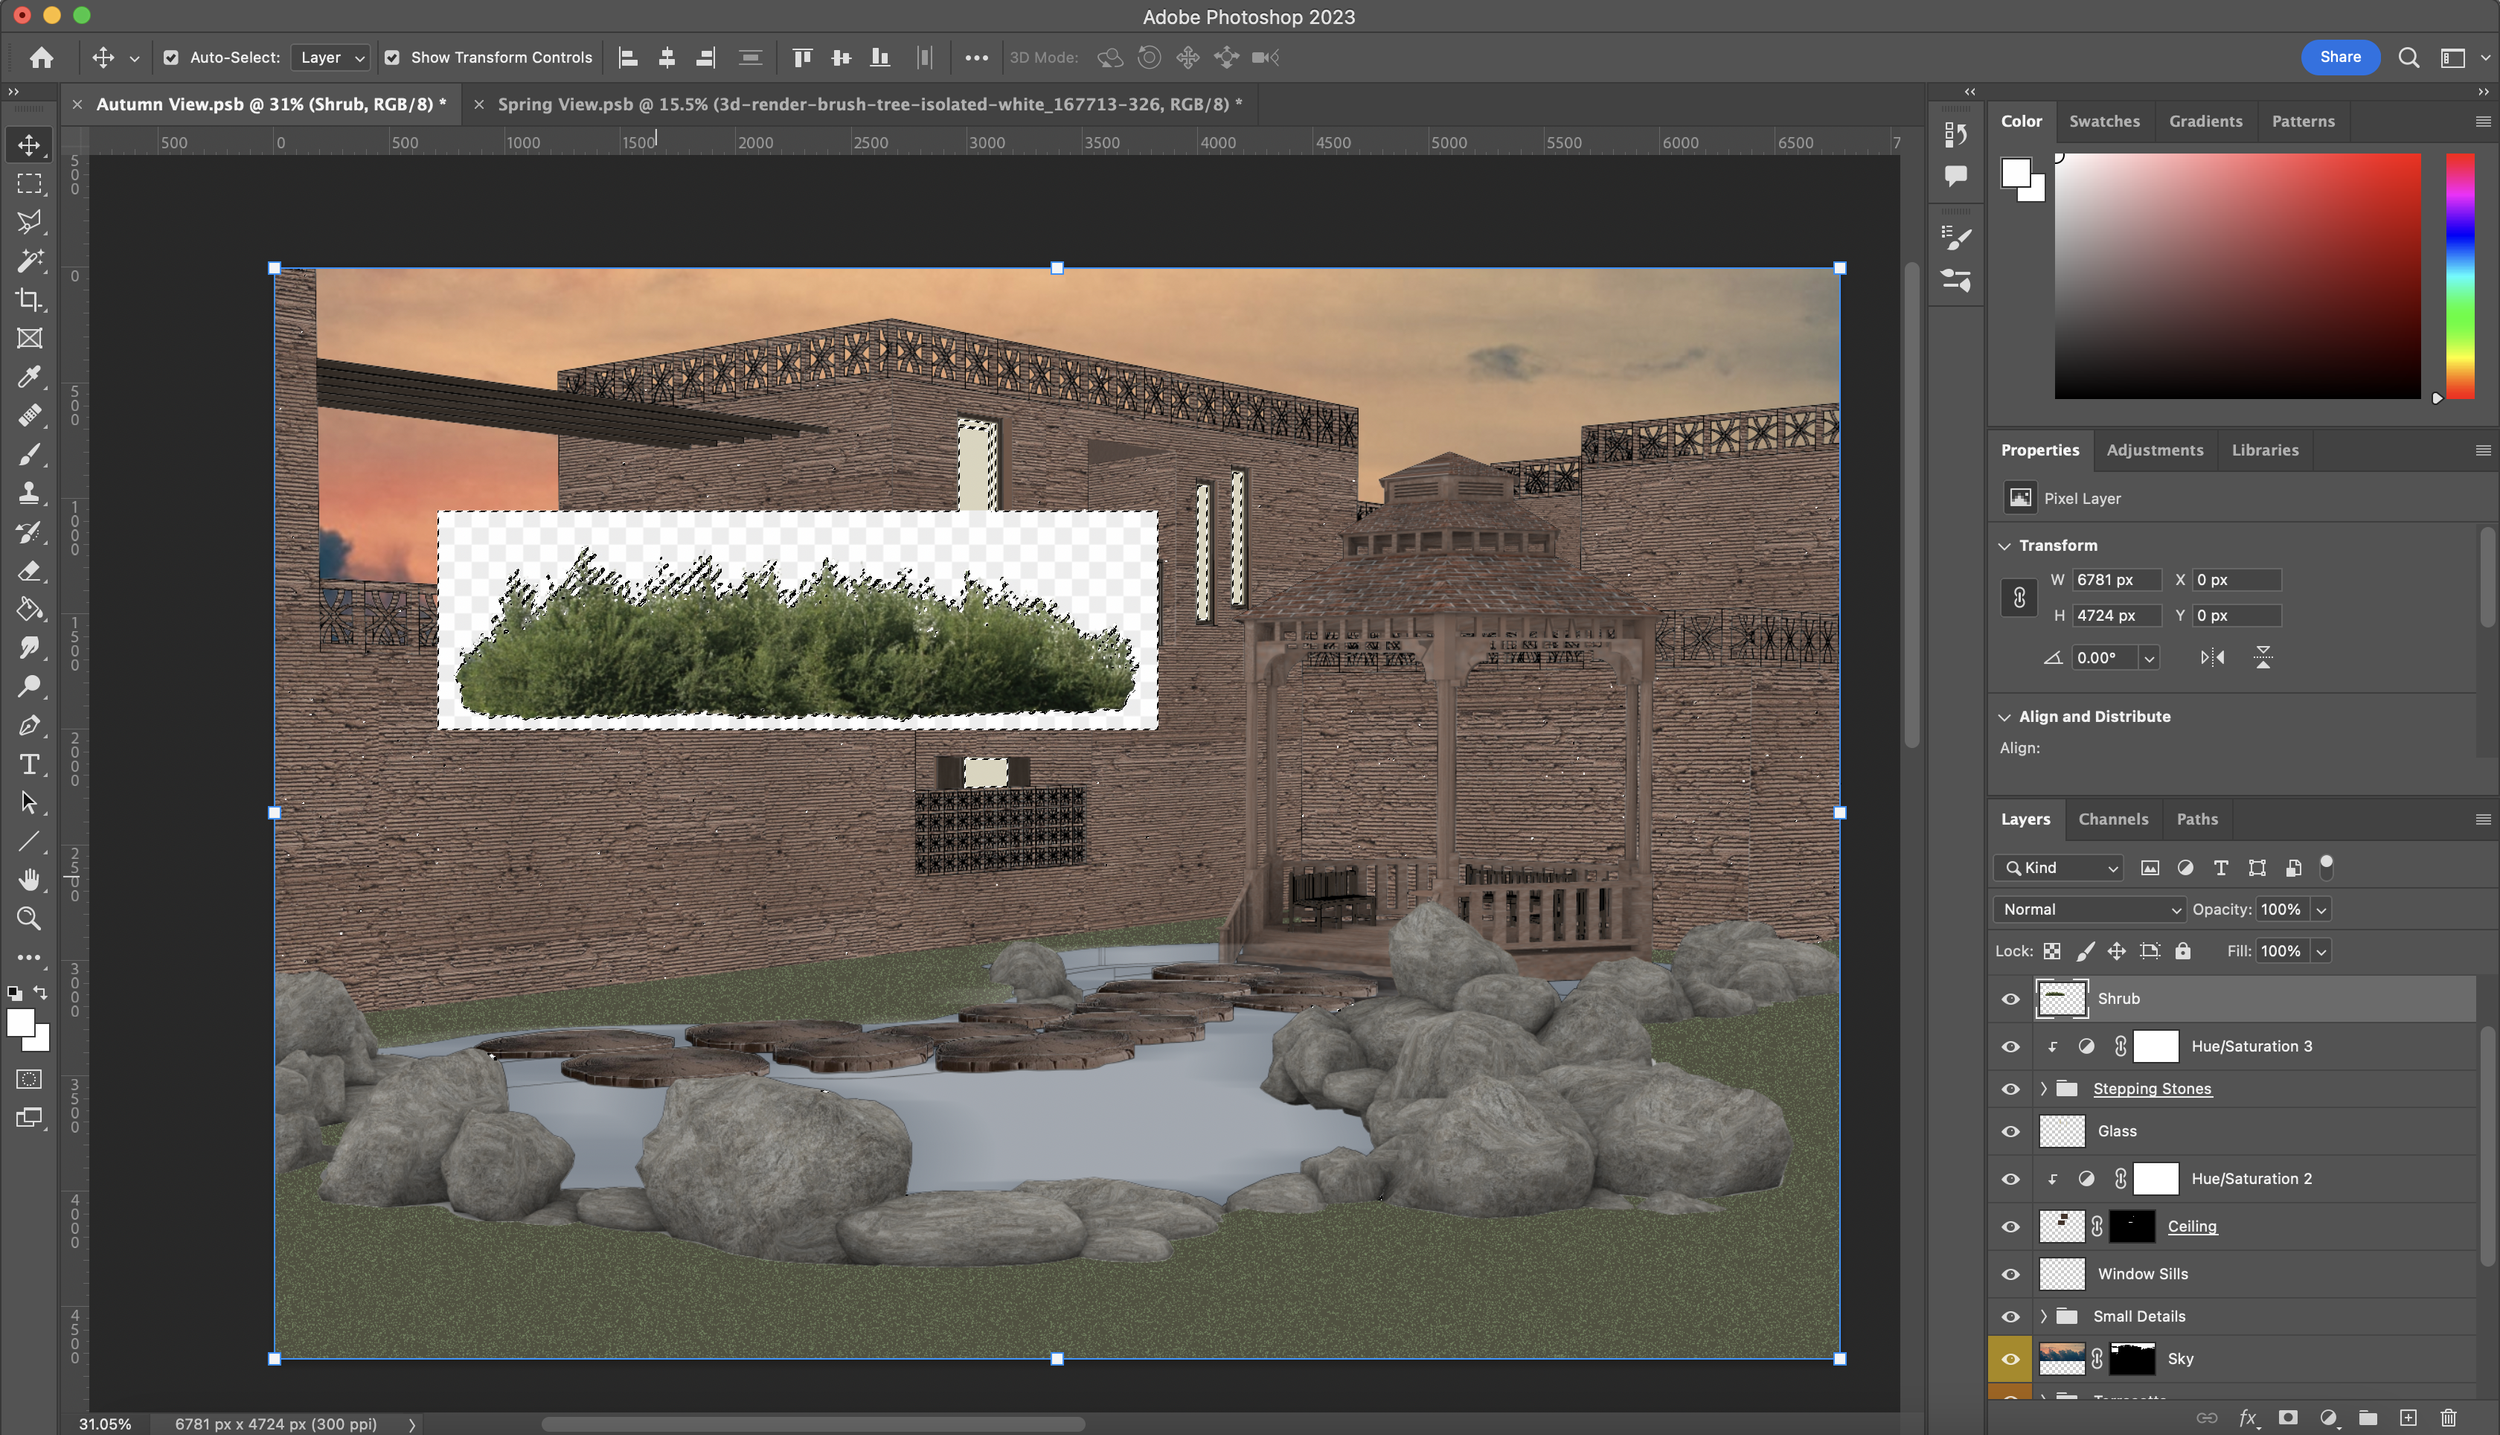
Task: Click the foreground color swatch in Color panel
Action: [2015, 173]
